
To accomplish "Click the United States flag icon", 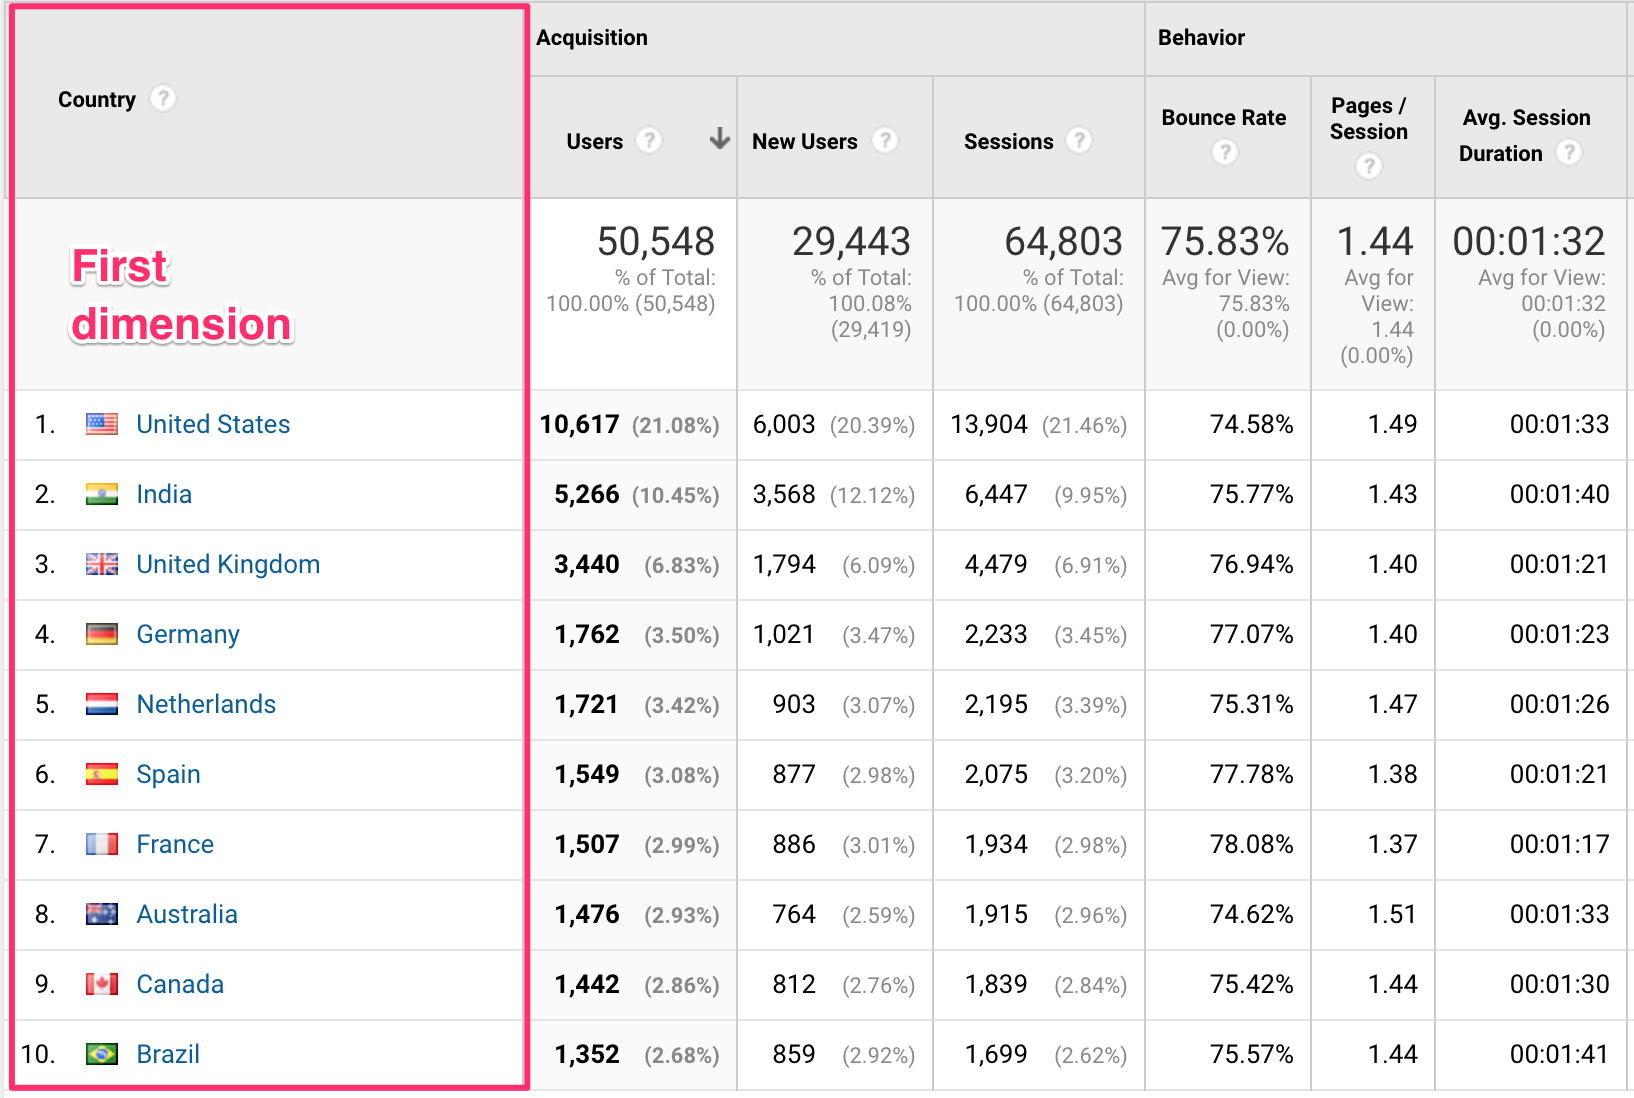I will (102, 424).
